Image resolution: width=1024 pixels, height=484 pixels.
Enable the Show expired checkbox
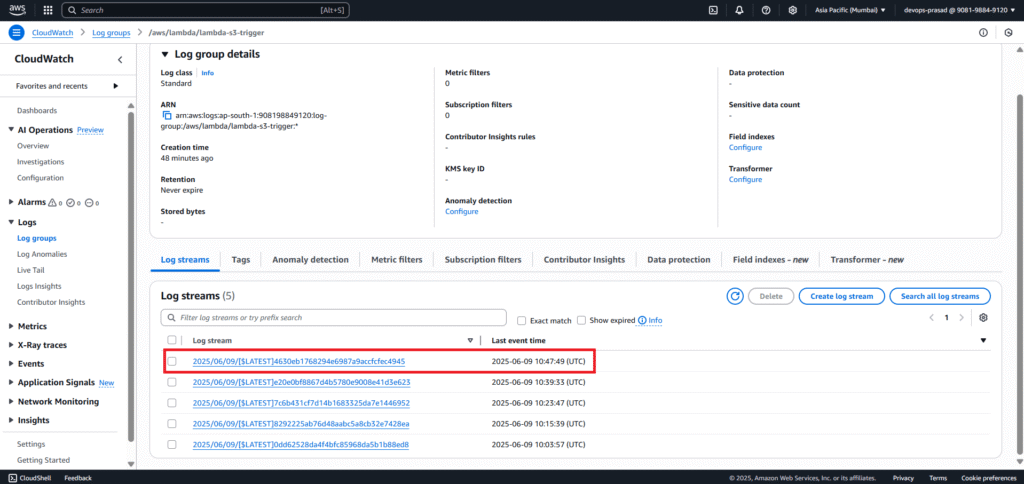(x=581, y=321)
